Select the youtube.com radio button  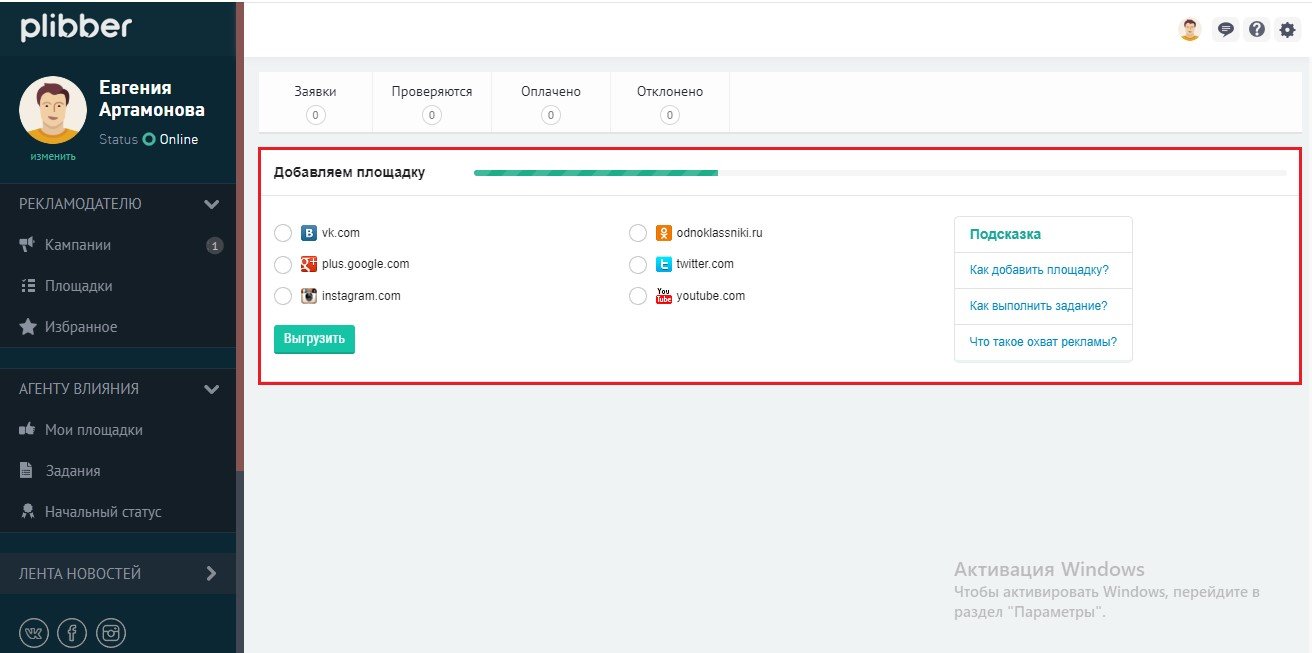click(638, 296)
